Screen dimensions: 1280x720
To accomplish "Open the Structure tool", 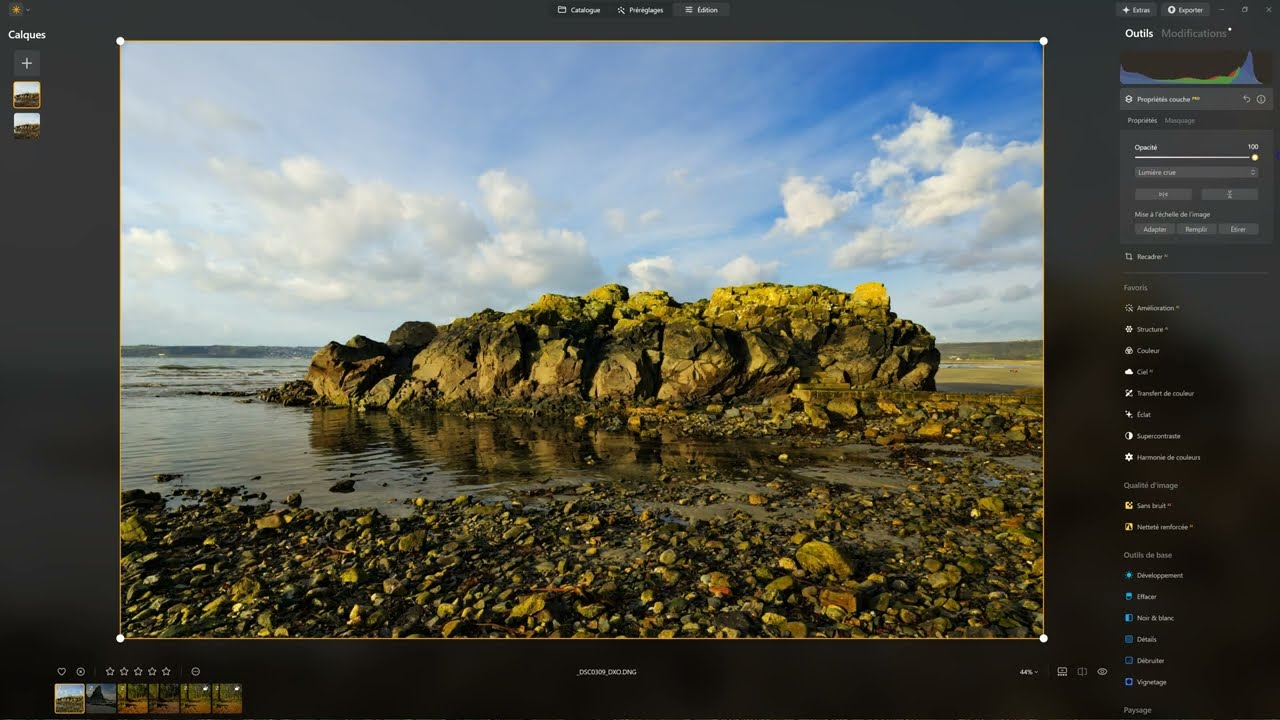I will point(1146,329).
